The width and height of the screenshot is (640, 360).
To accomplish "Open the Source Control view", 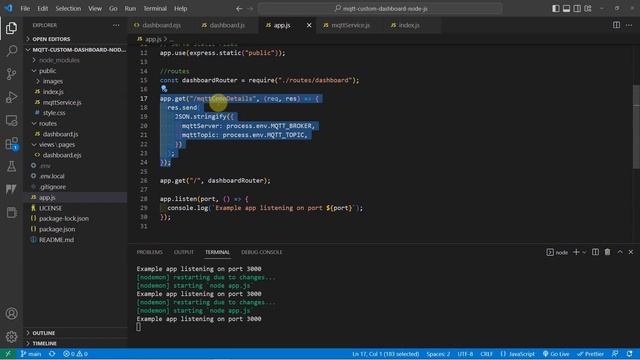I will [11, 74].
